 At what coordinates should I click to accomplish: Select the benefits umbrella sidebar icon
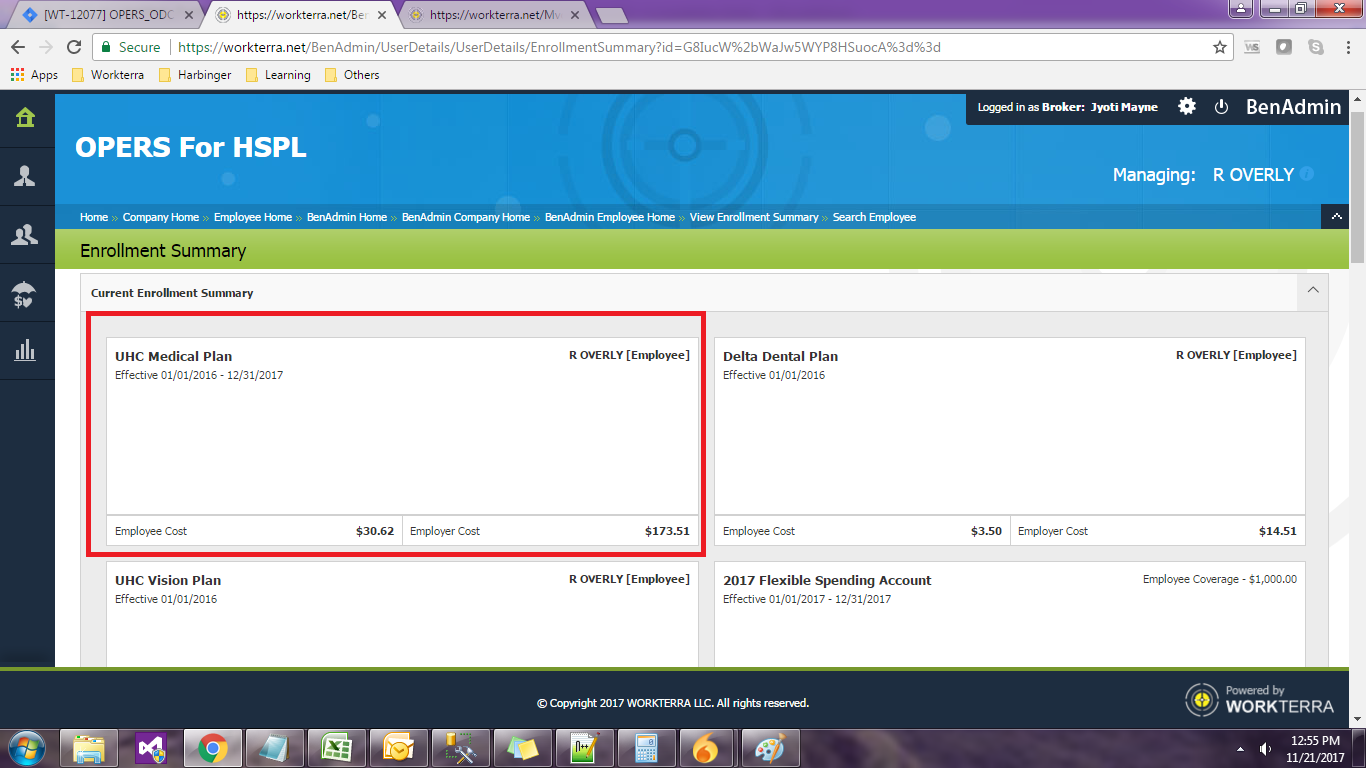[x=25, y=293]
